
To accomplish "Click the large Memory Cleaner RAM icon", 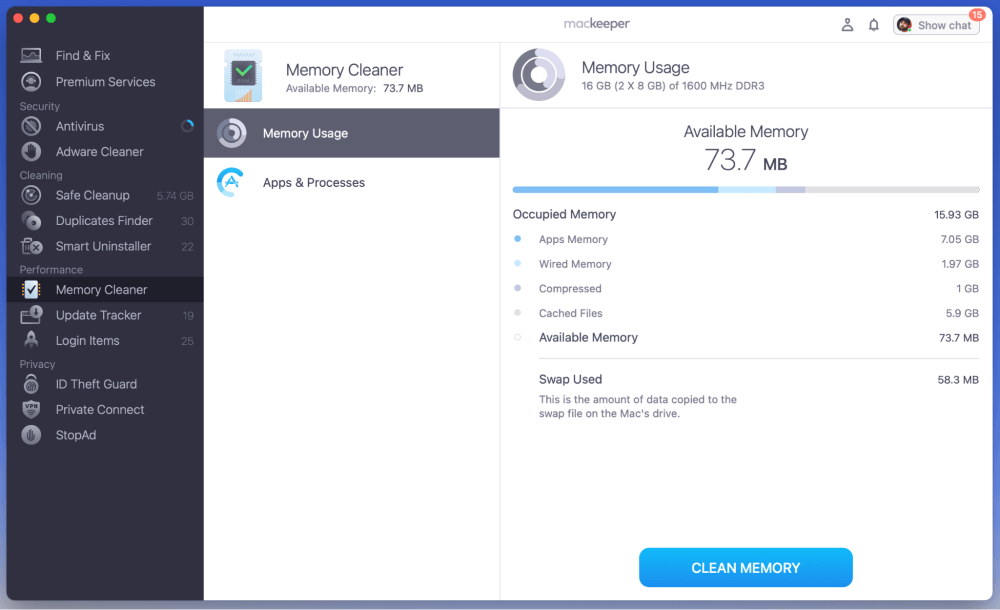I will tap(243, 75).
